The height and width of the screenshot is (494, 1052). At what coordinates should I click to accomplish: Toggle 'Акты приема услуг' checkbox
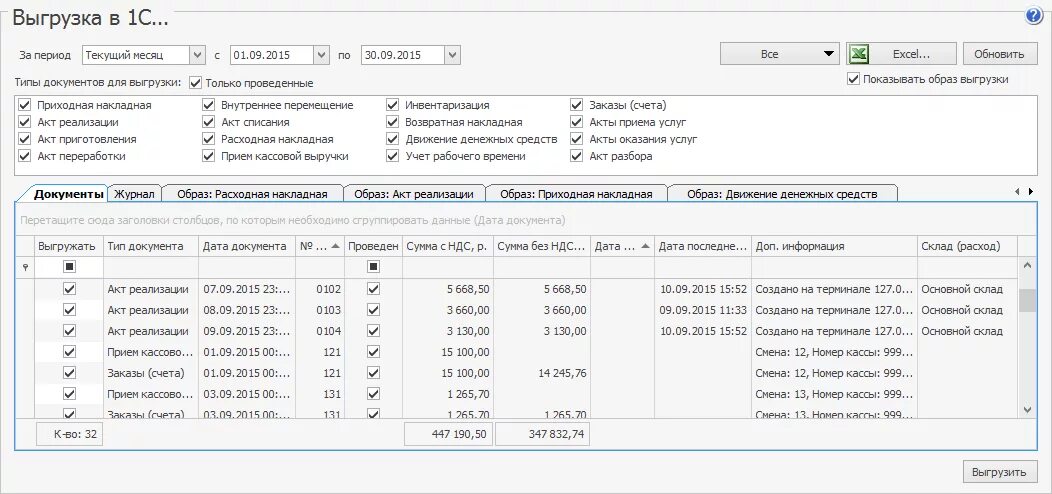click(x=576, y=122)
